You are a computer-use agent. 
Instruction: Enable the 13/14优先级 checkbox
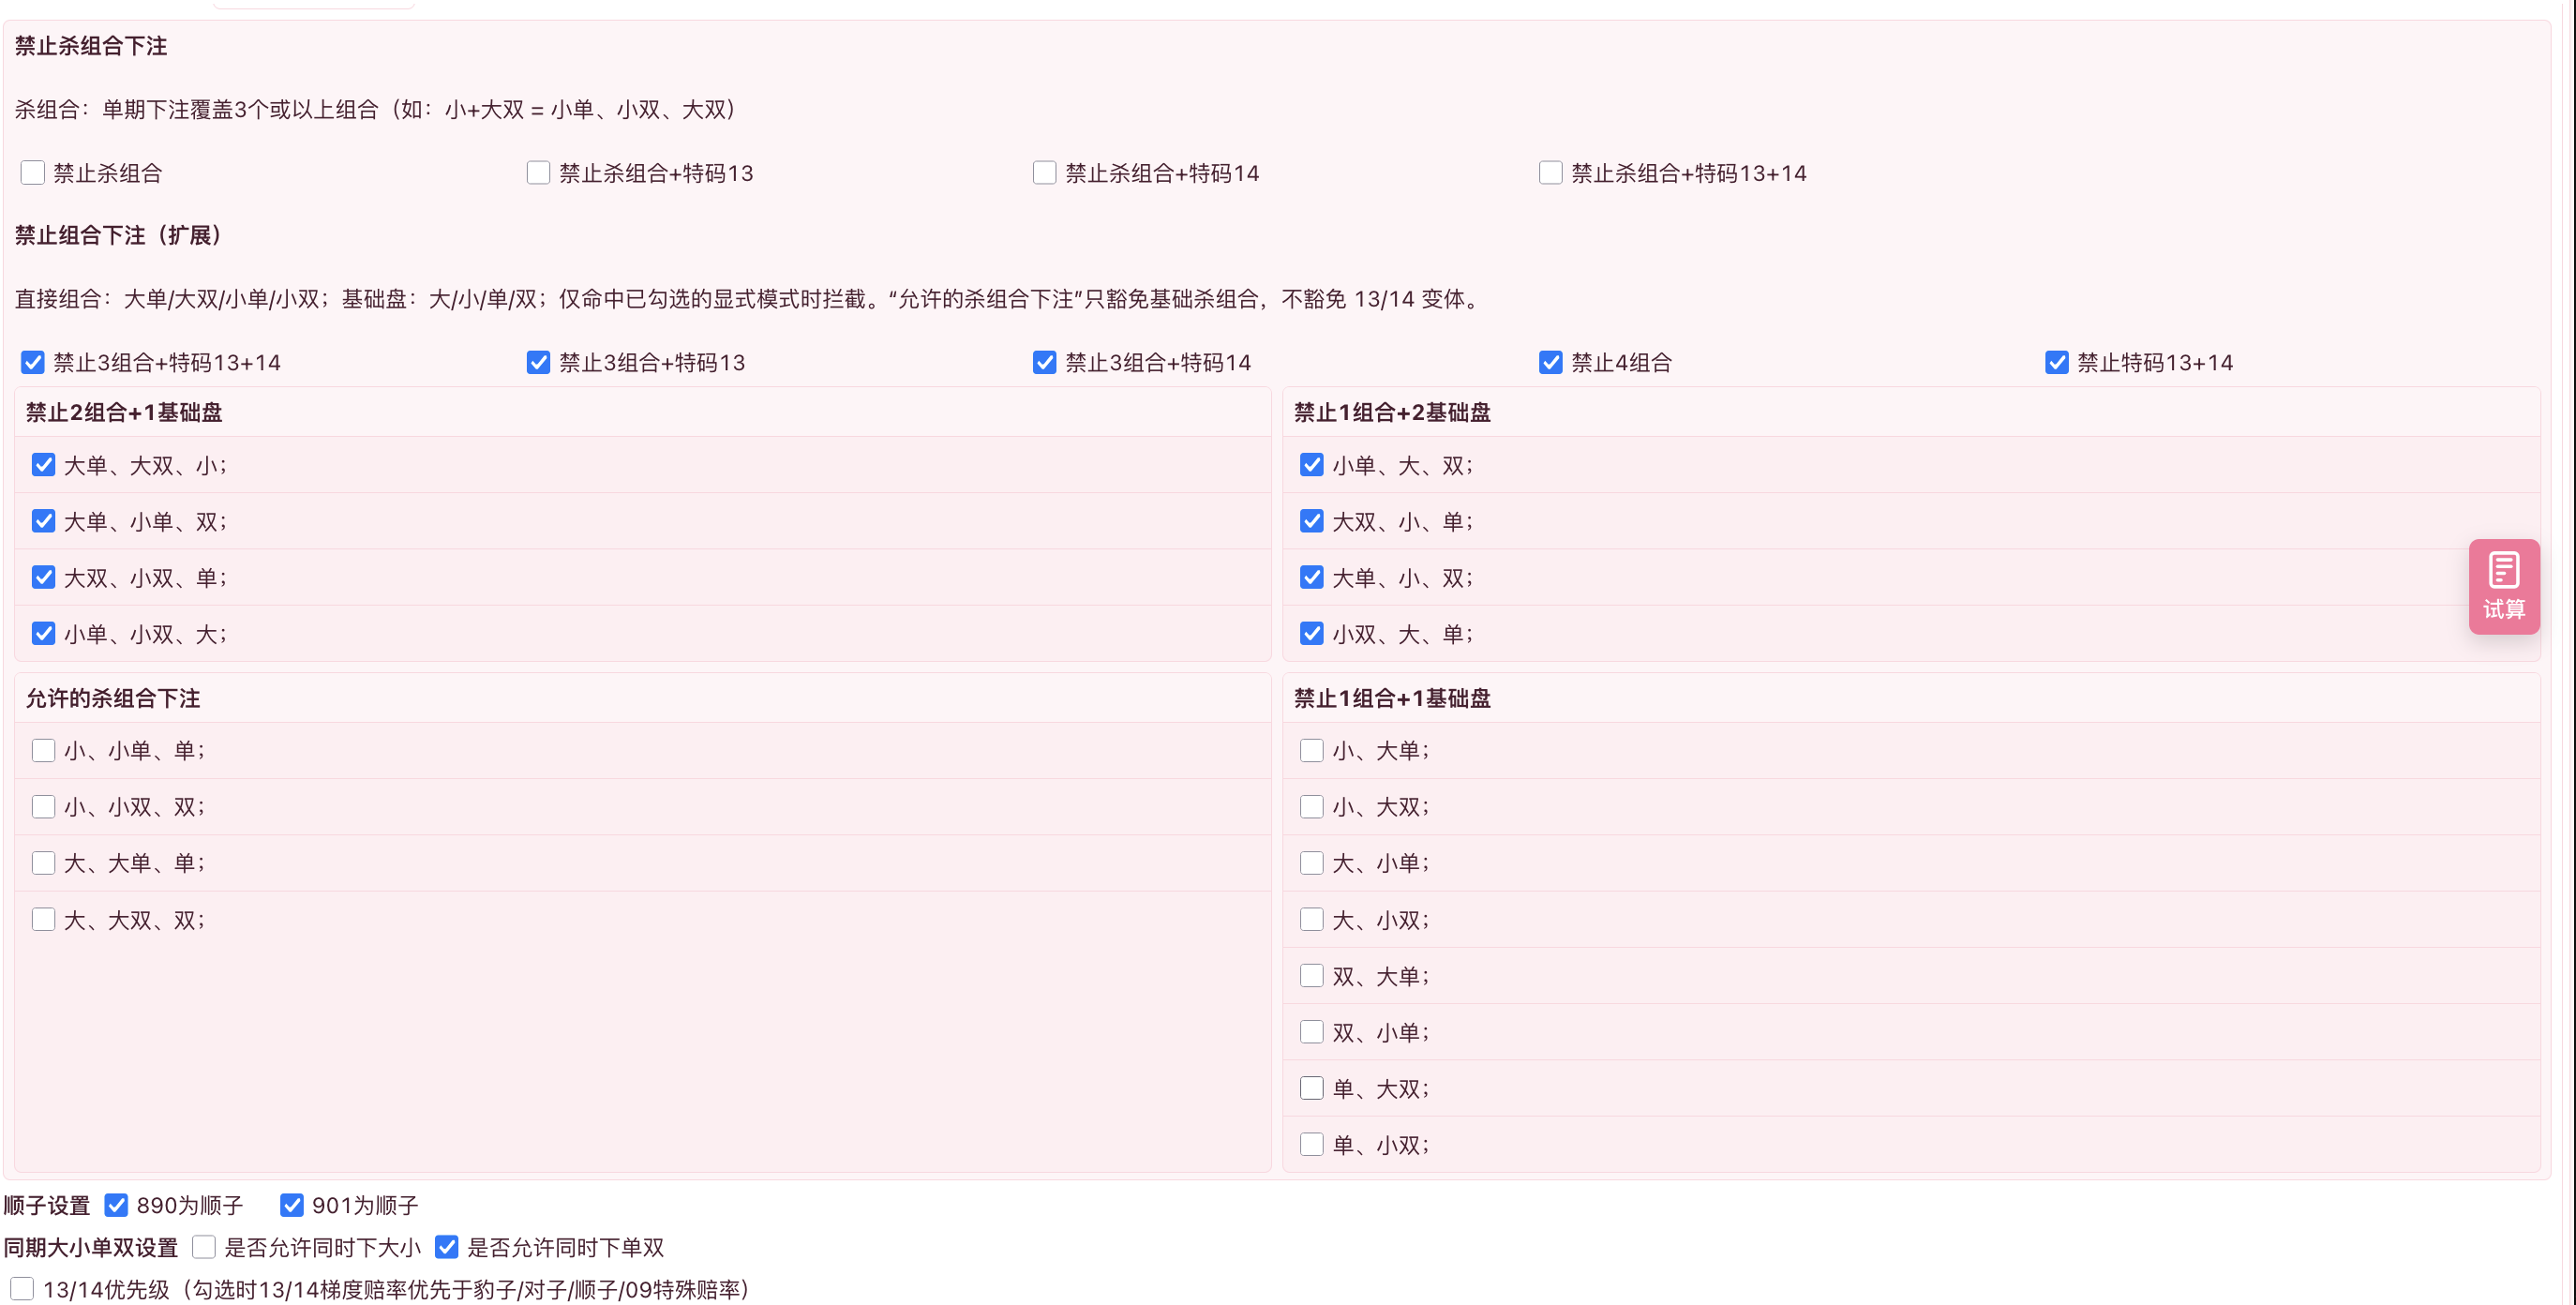22,1289
